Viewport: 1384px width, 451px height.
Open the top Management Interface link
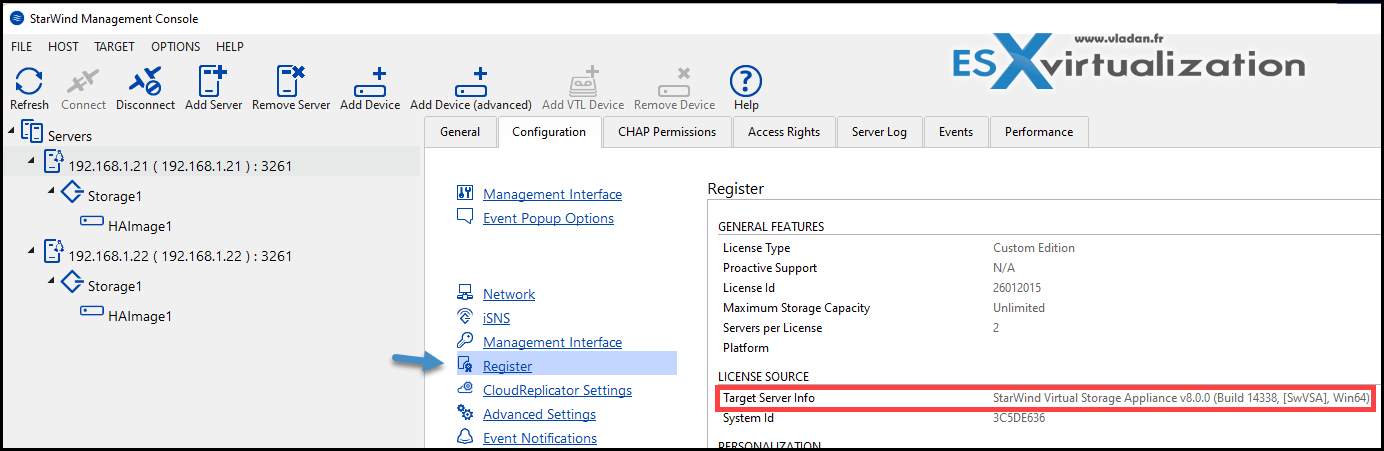tap(552, 194)
